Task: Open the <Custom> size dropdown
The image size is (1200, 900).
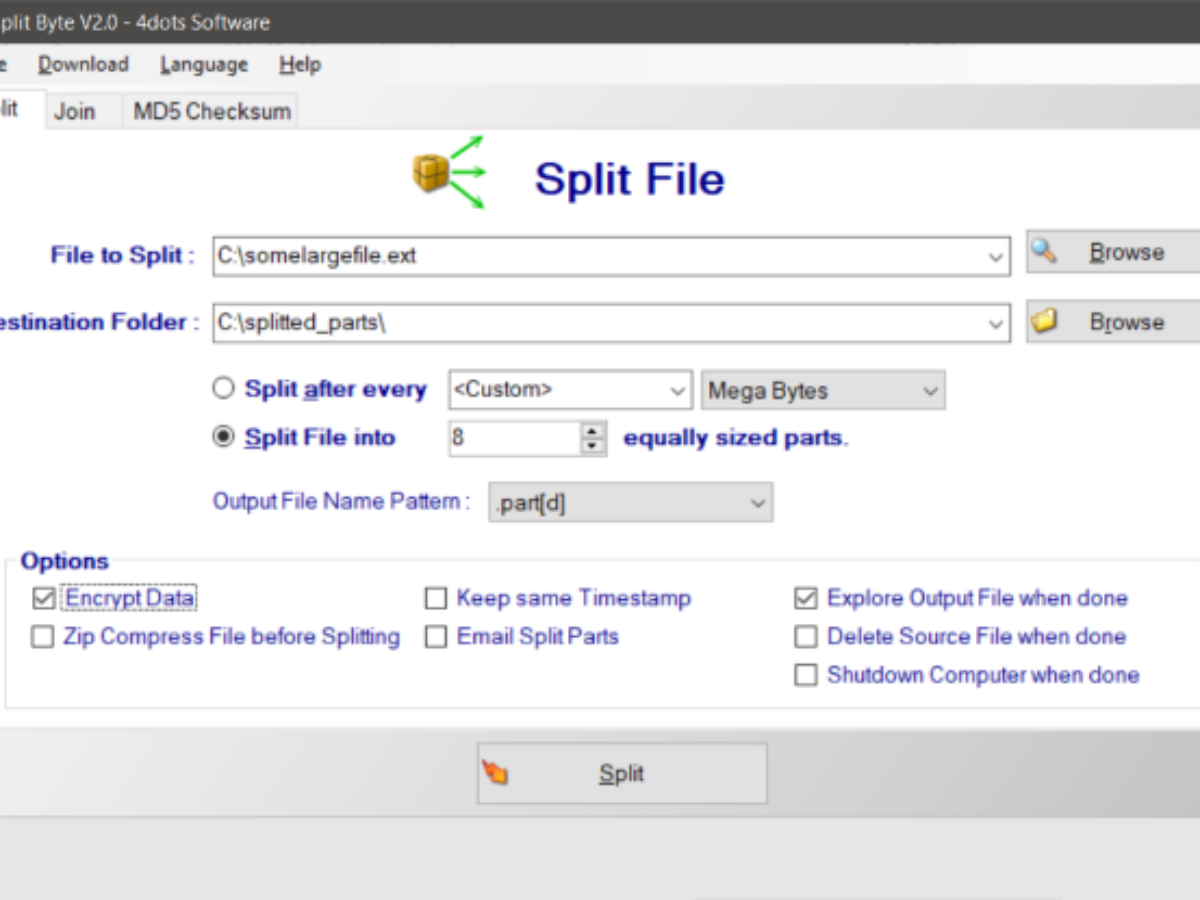Action: pos(678,391)
